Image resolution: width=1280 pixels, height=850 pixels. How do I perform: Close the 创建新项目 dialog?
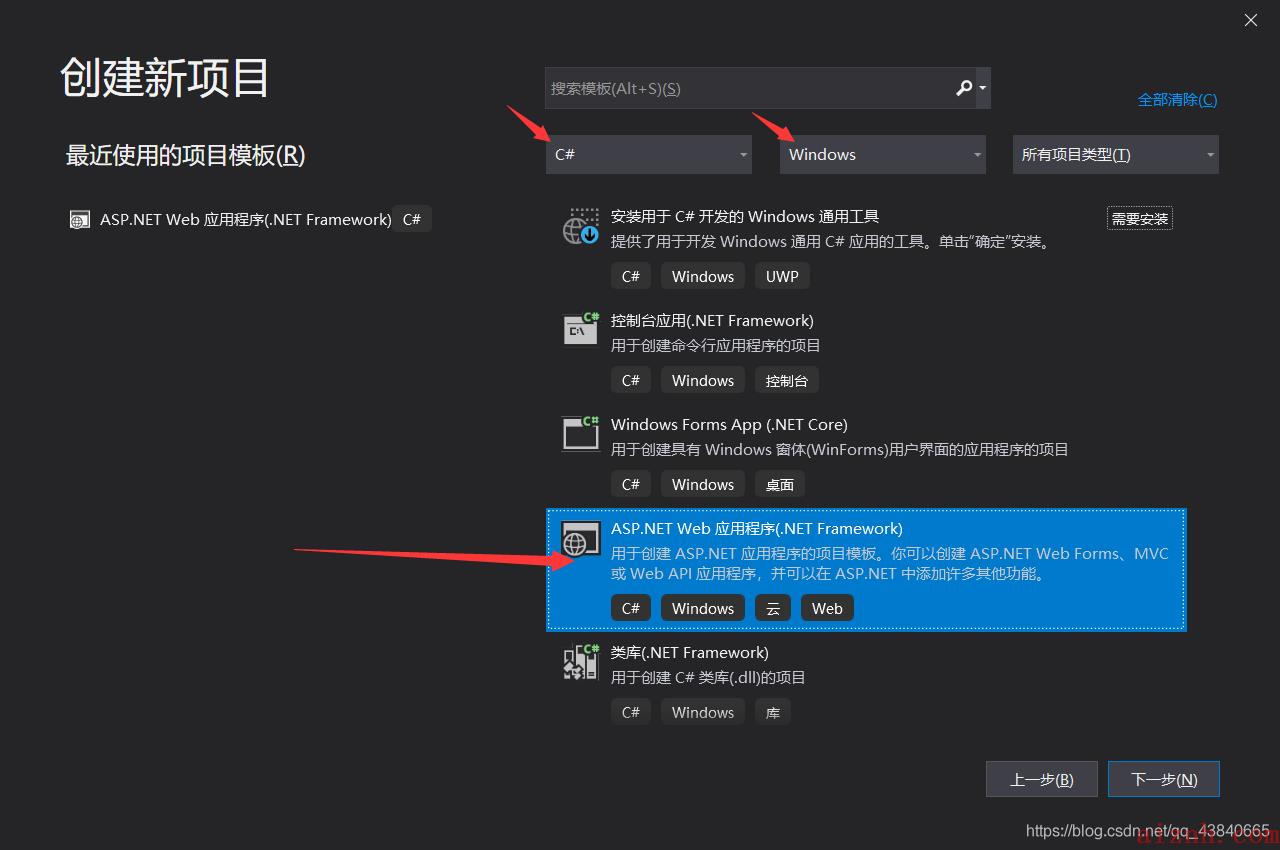[x=1251, y=20]
